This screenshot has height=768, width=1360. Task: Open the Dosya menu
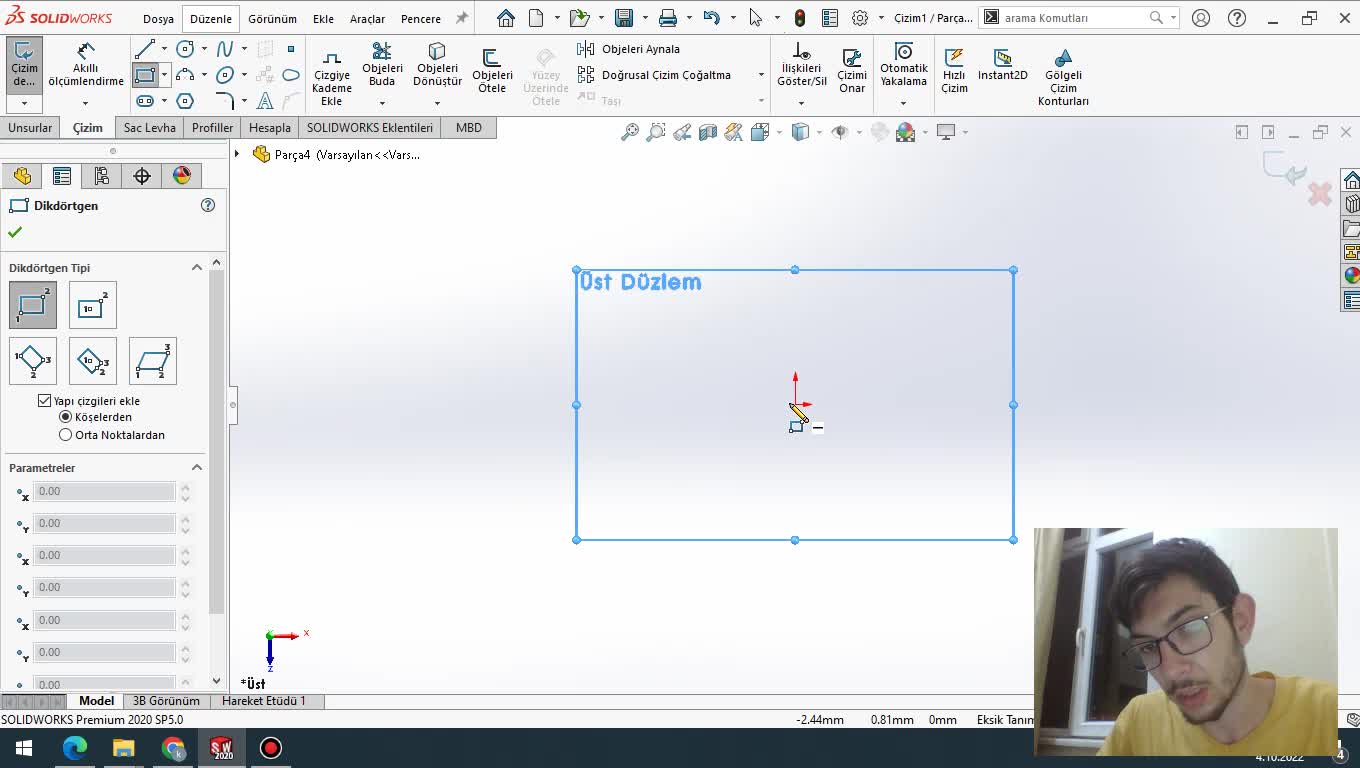(158, 18)
